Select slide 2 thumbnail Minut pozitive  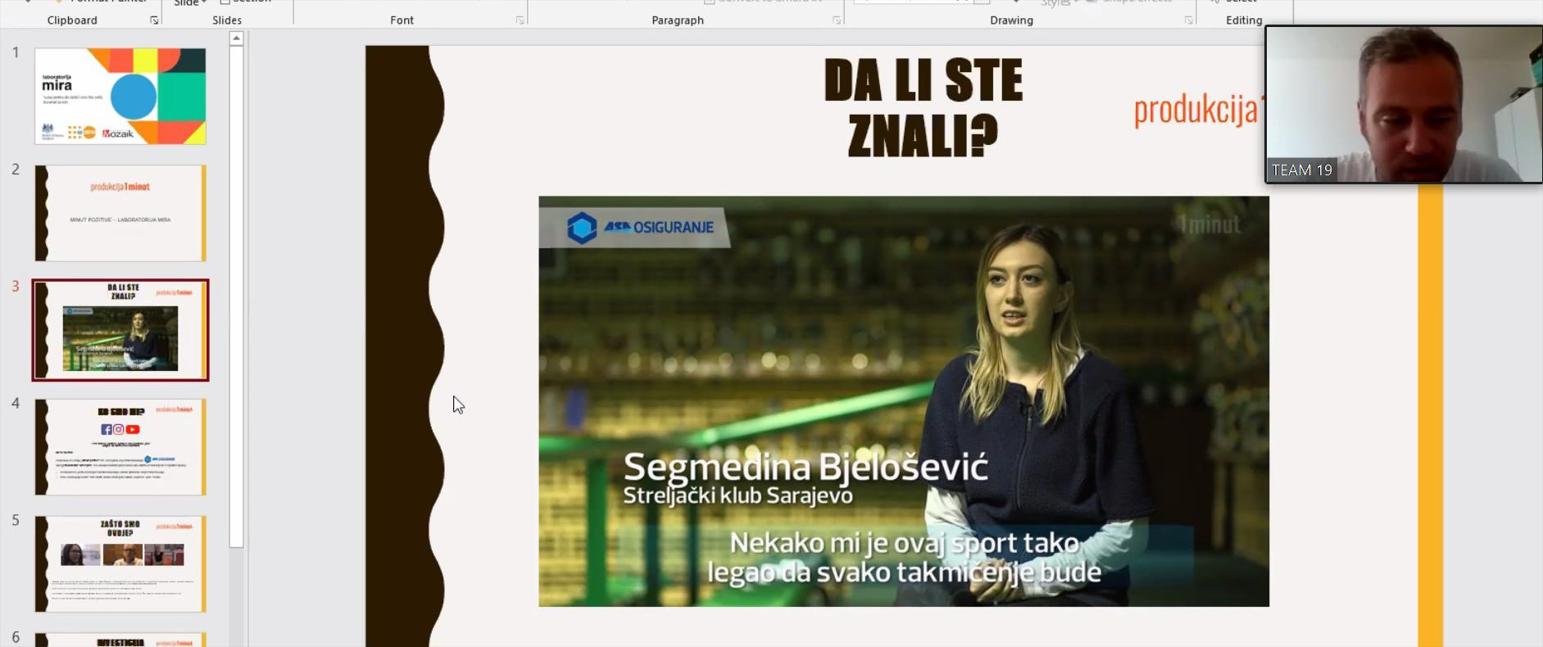tap(120, 213)
